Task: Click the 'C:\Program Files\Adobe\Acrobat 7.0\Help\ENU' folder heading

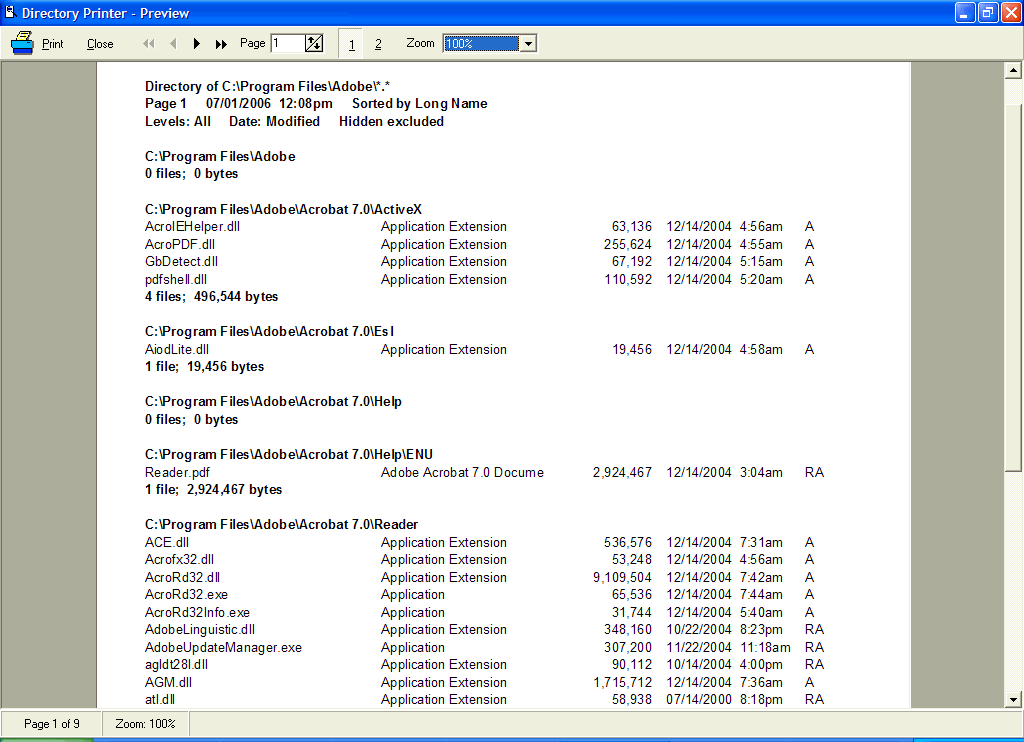Action: (289, 455)
